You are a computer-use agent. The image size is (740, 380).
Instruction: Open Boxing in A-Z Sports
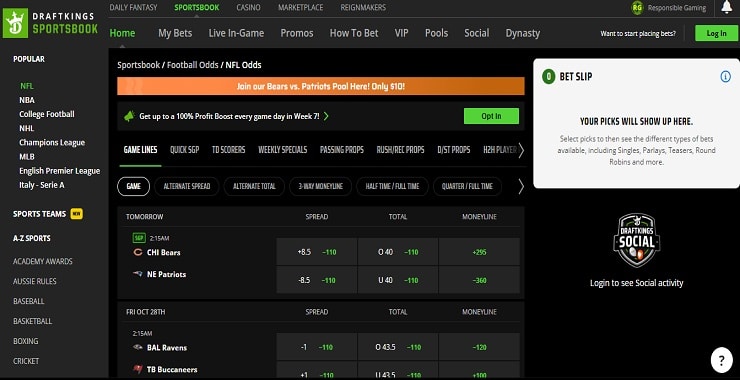(x=26, y=341)
